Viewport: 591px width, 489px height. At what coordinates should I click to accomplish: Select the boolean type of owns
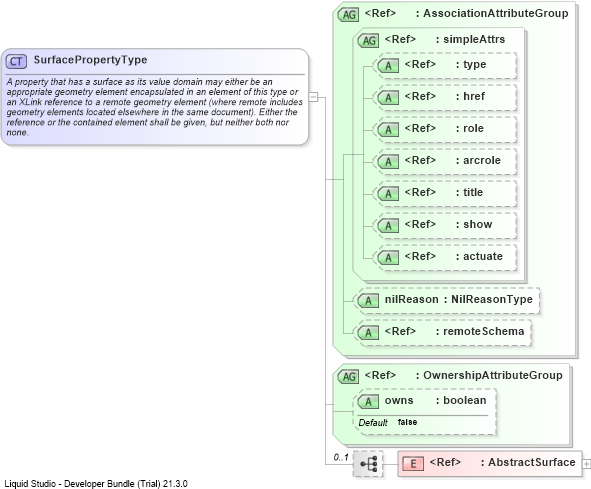(x=465, y=400)
